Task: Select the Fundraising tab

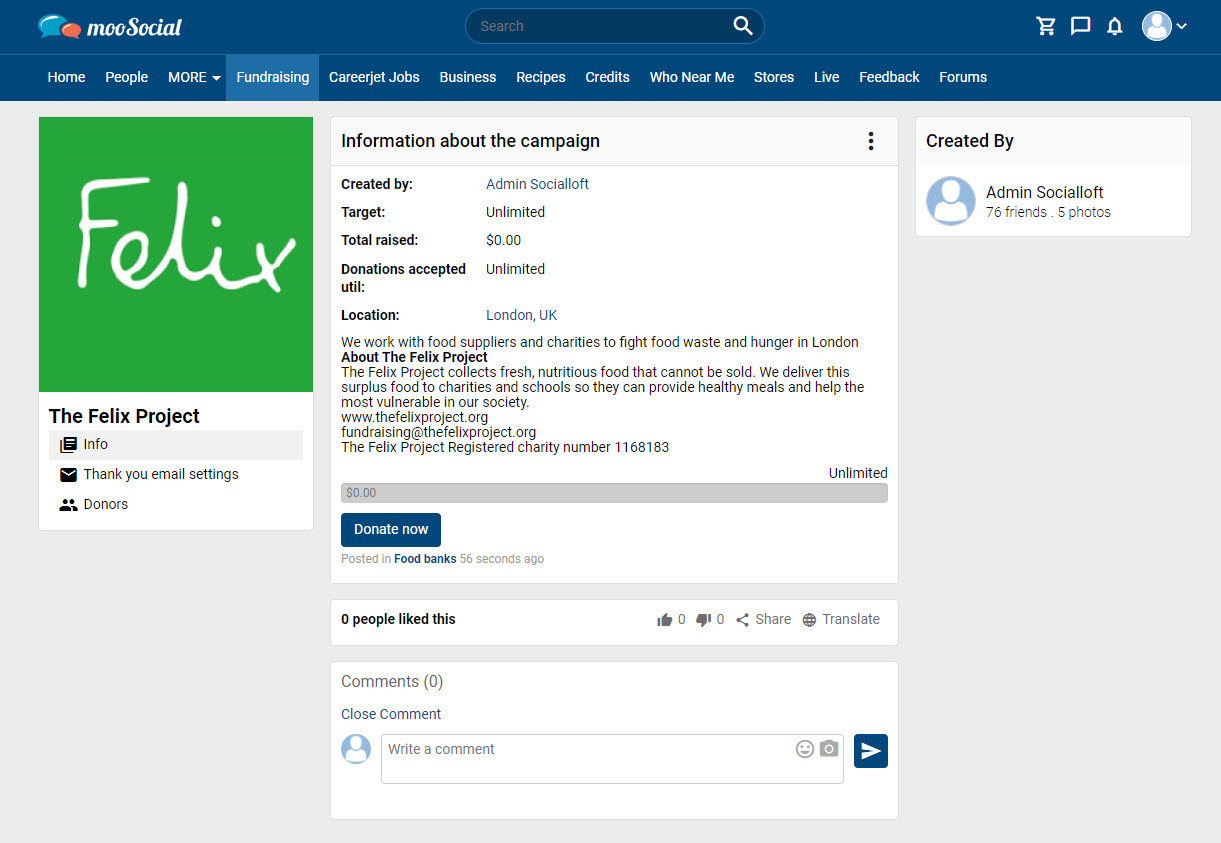Action: tap(273, 77)
